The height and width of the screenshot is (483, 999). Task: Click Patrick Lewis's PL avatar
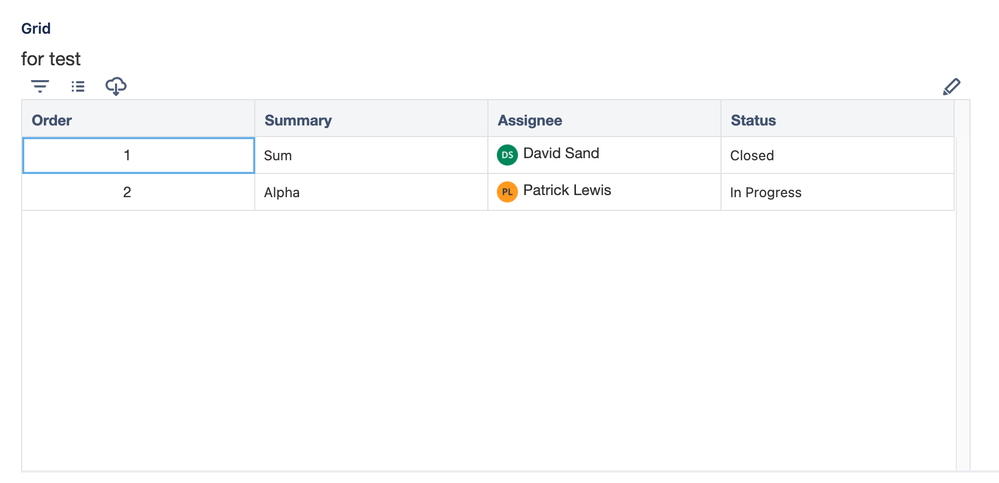(x=507, y=192)
